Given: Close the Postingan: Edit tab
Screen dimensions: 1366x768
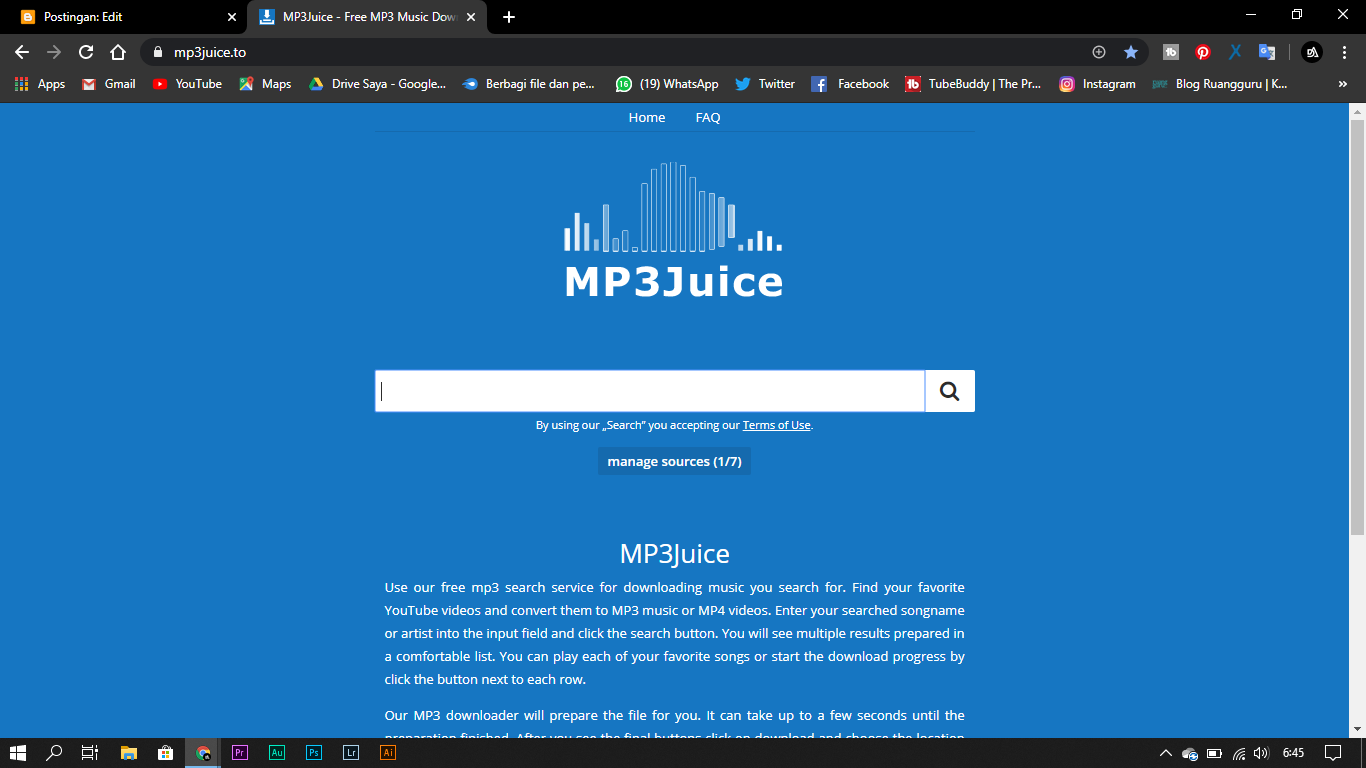Looking at the screenshot, I should coord(232,17).
